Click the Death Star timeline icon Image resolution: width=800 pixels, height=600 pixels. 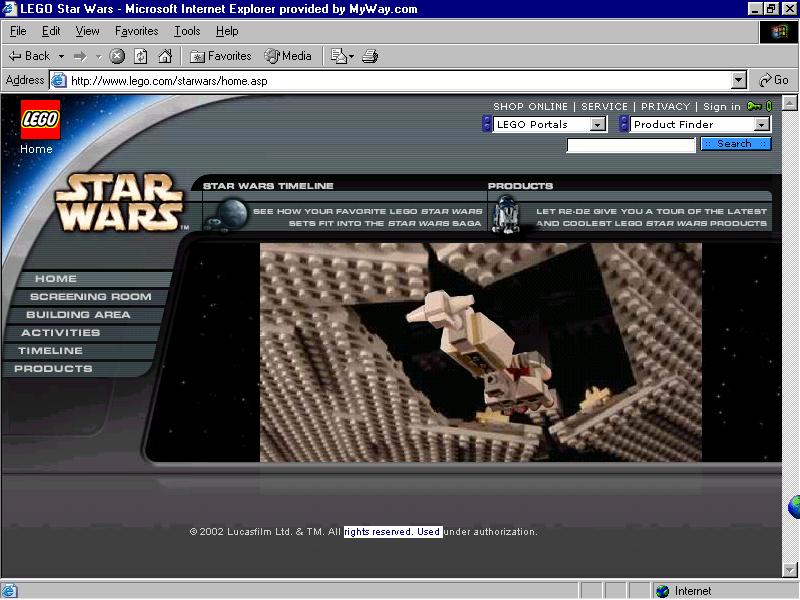(231, 212)
